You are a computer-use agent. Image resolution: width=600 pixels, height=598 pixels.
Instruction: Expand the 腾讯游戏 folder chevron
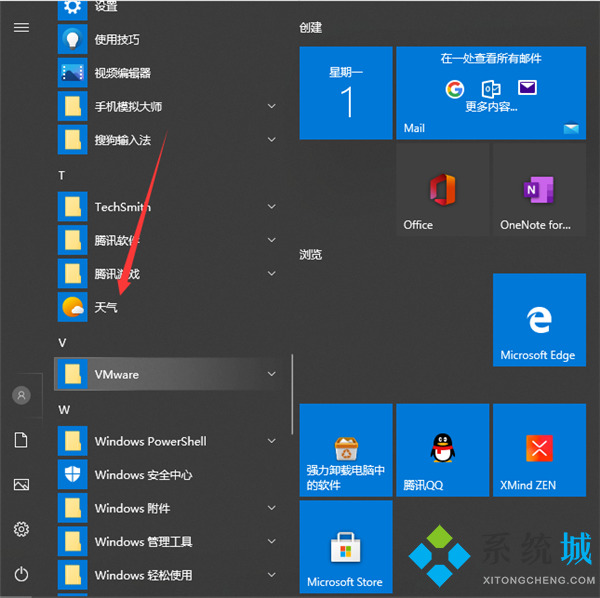click(272, 273)
